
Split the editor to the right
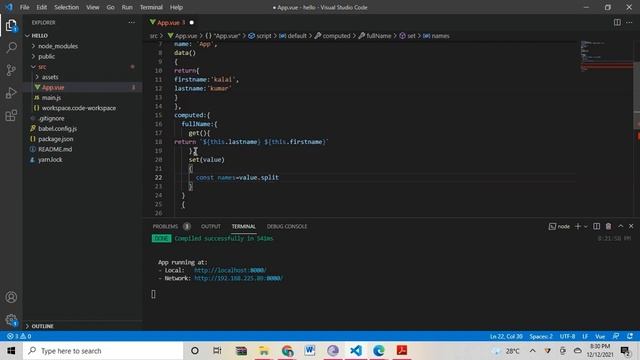click(617, 22)
